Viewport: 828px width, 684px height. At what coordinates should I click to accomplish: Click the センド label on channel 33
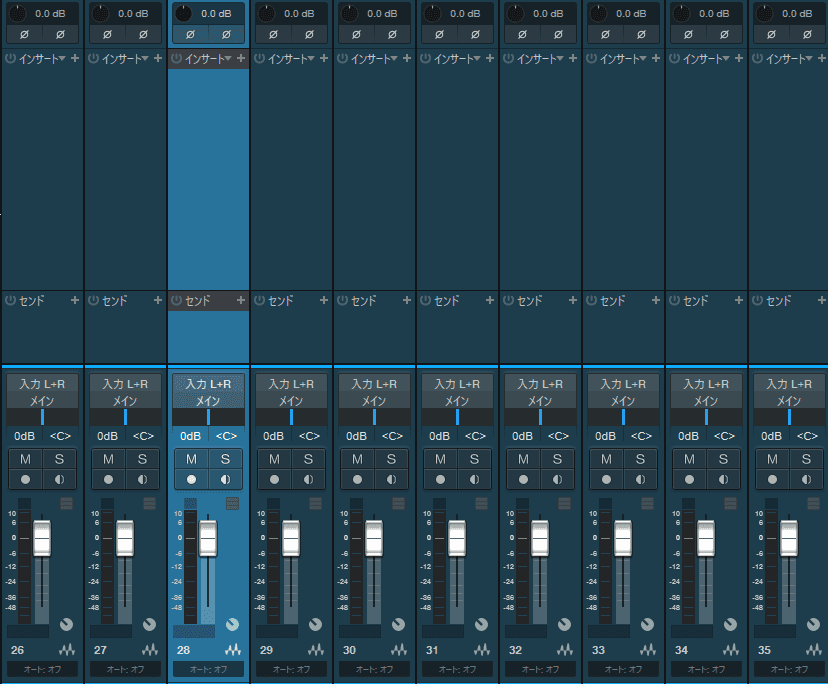coord(613,301)
